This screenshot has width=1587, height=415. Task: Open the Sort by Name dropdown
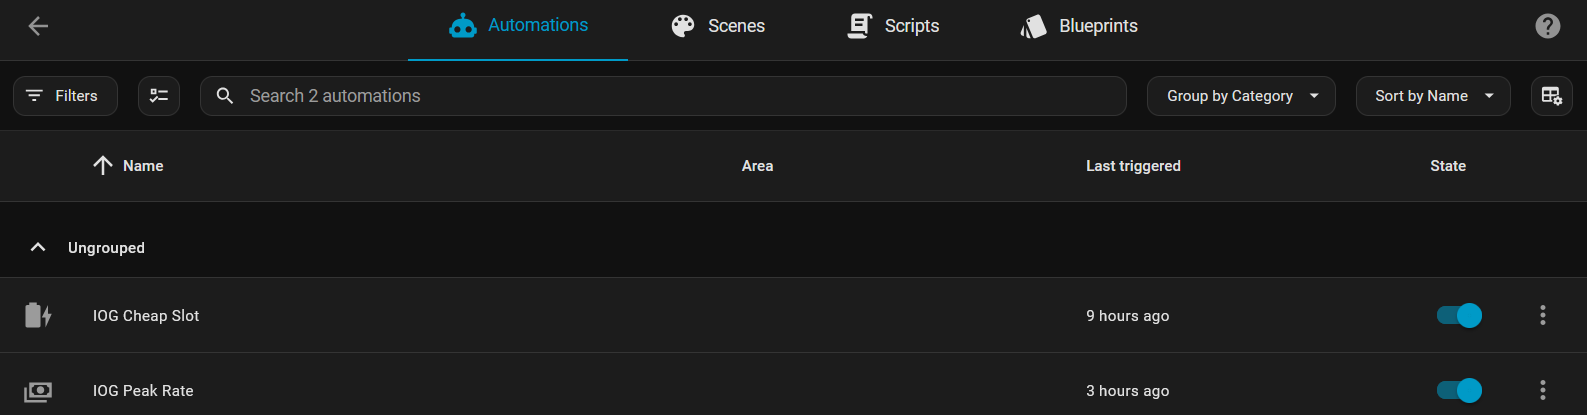[1432, 96]
